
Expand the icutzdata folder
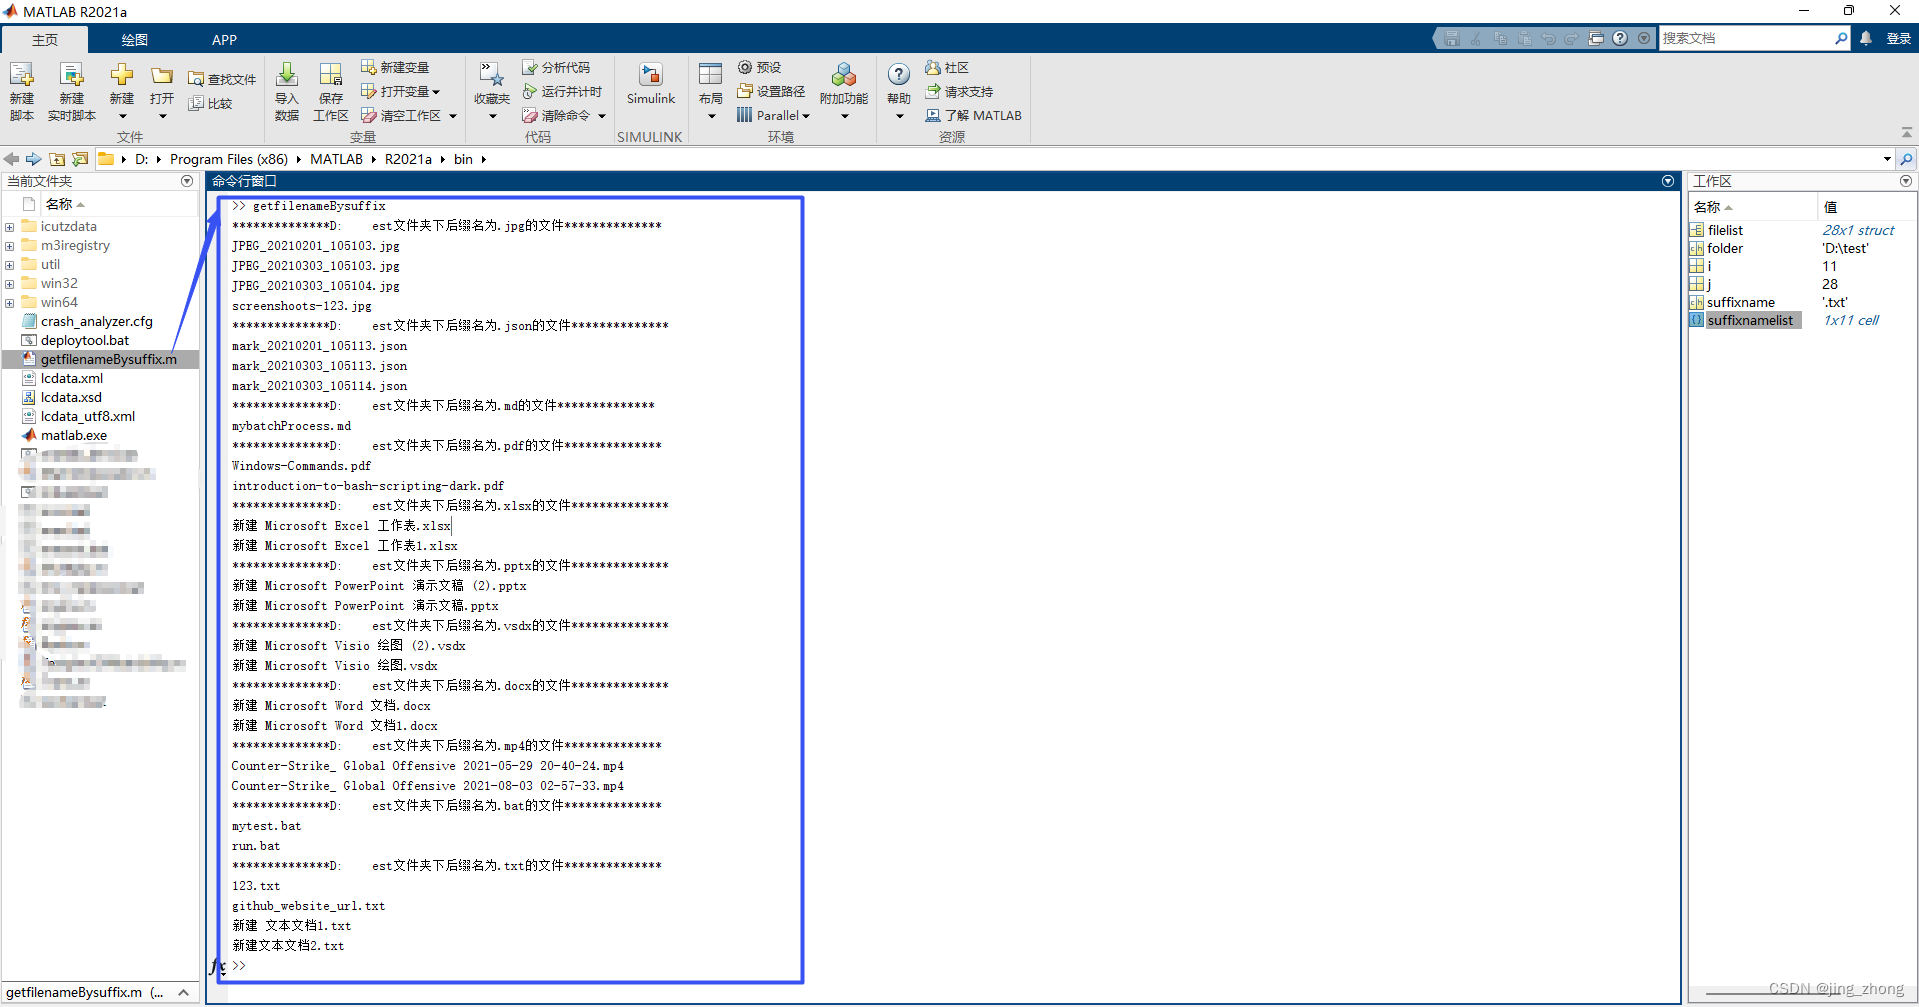10,227
